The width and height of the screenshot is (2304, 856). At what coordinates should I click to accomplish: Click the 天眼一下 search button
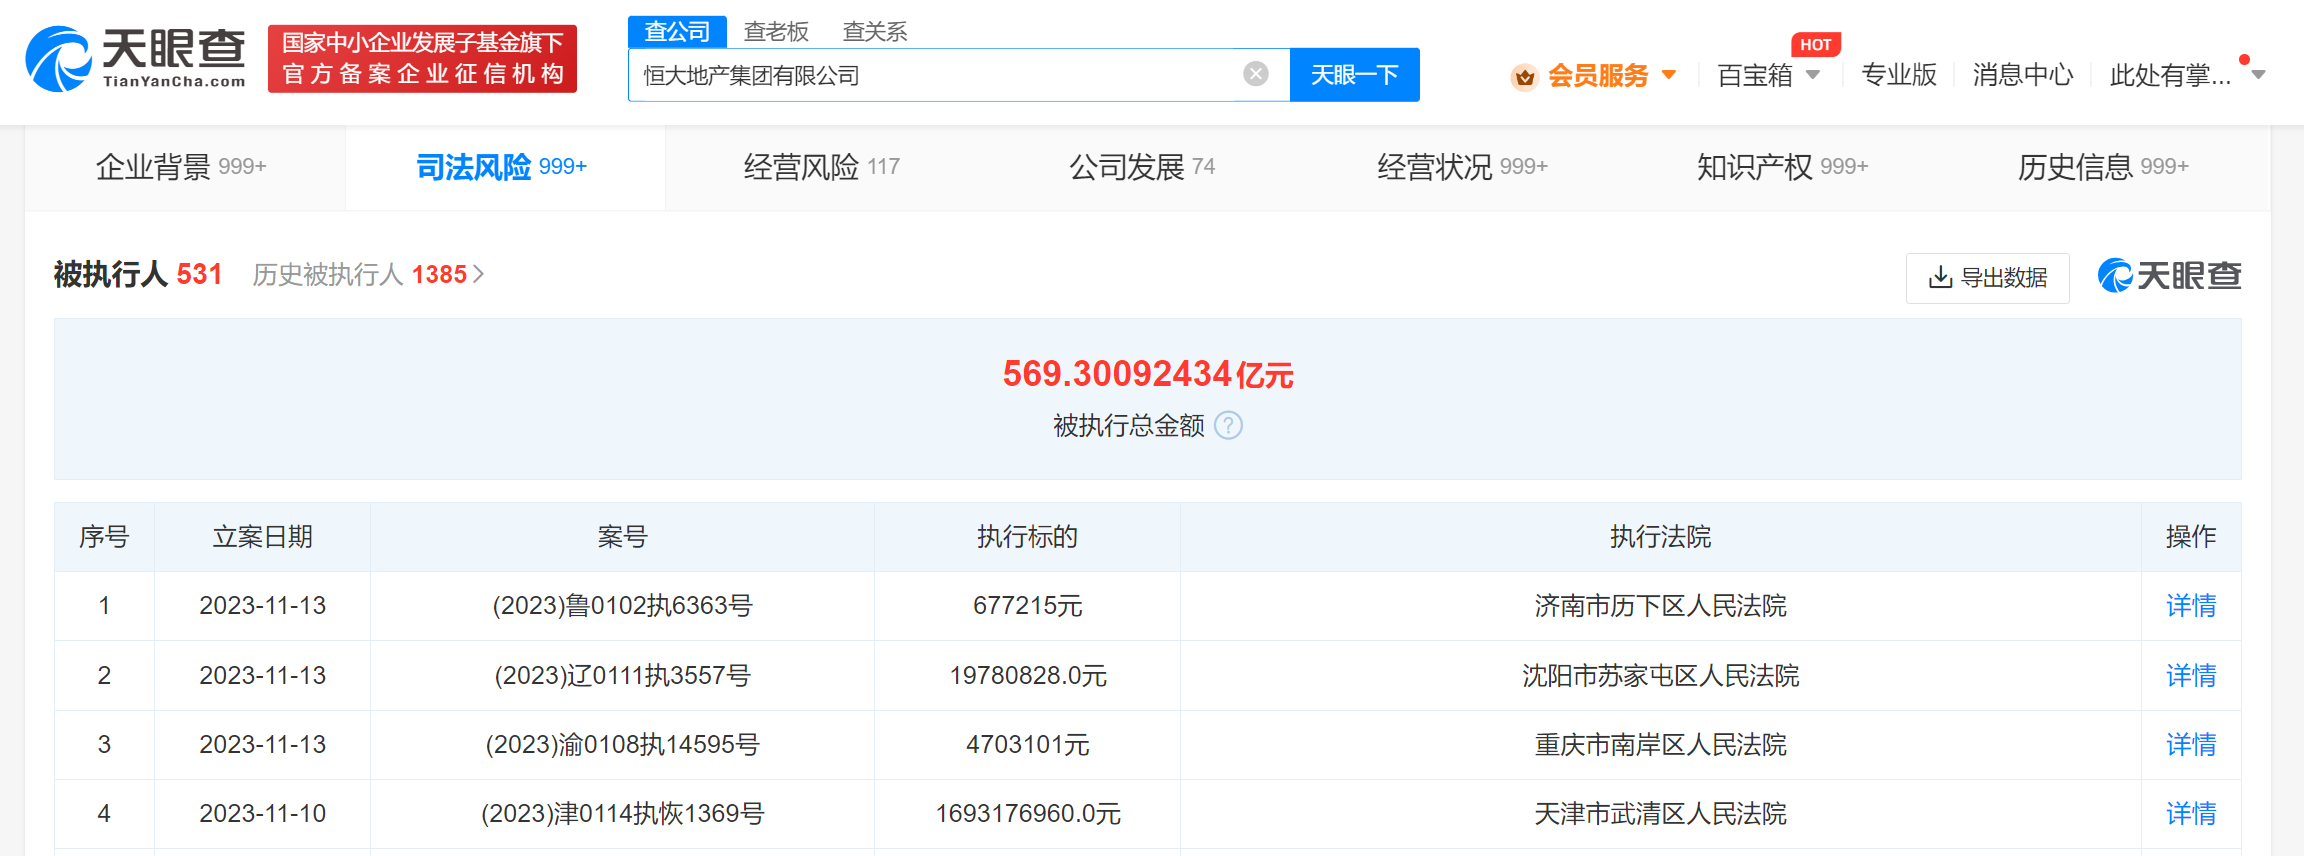(x=1354, y=75)
